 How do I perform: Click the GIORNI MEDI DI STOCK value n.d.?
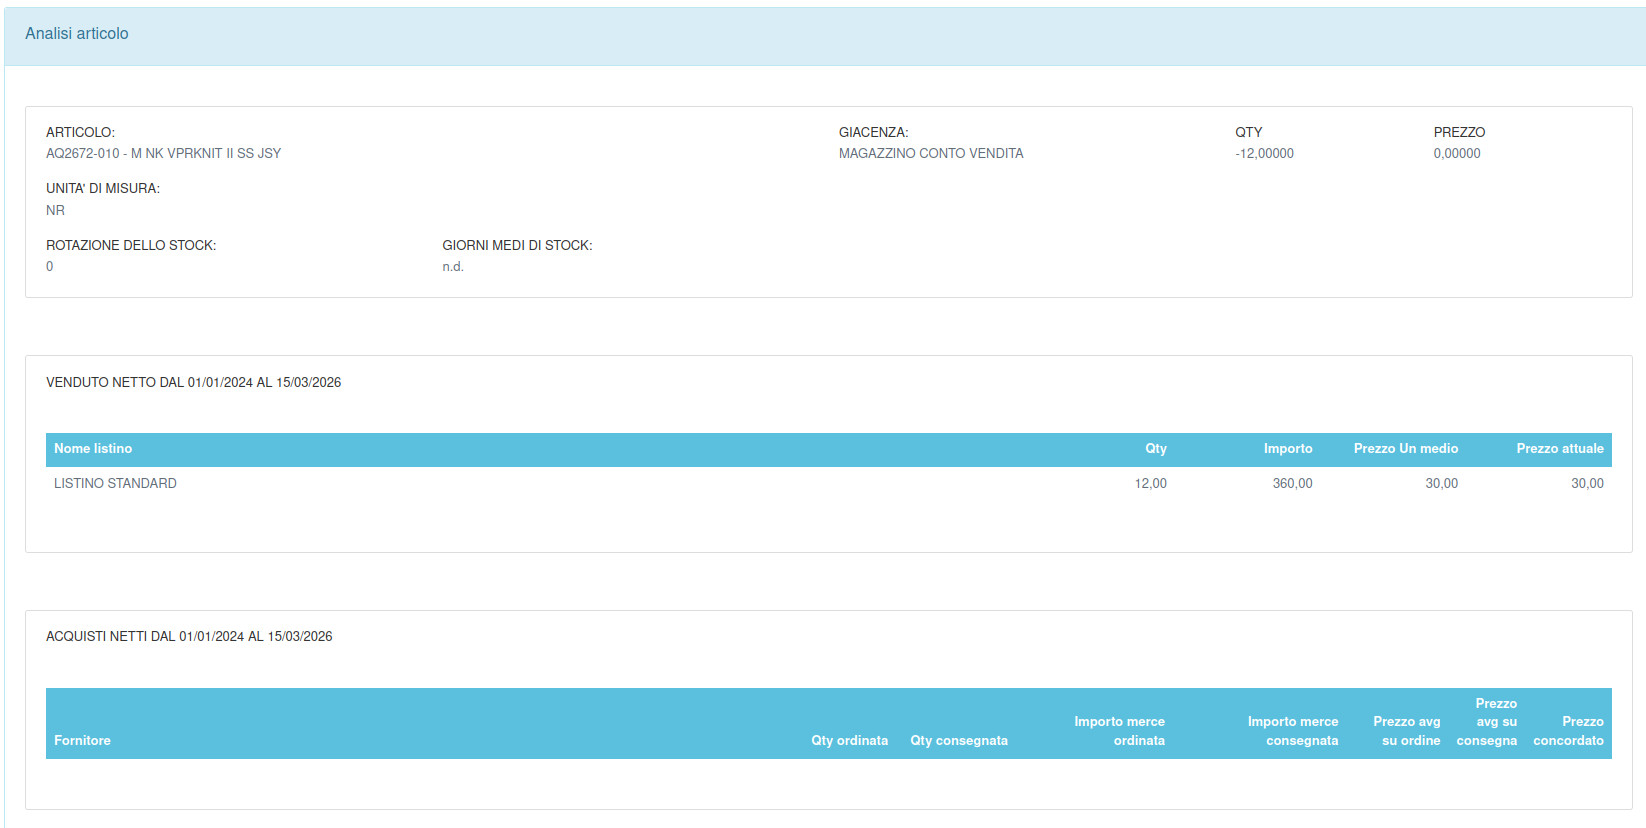(x=453, y=267)
